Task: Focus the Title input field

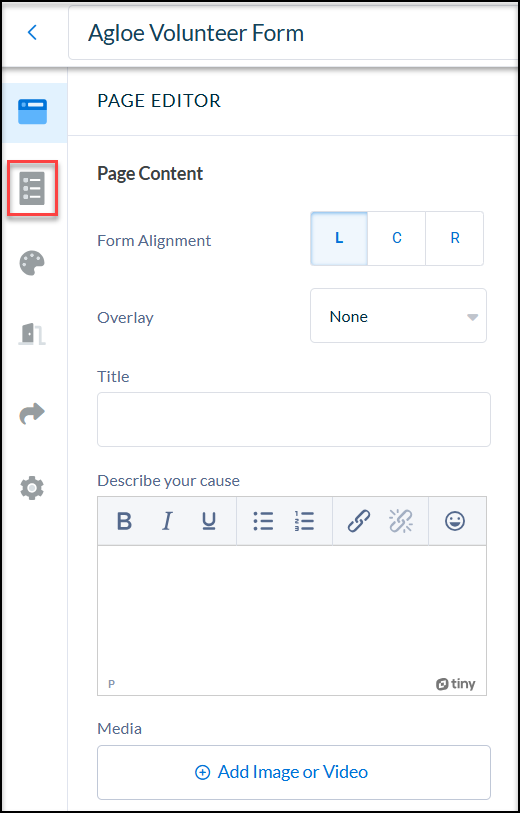Action: 293,419
